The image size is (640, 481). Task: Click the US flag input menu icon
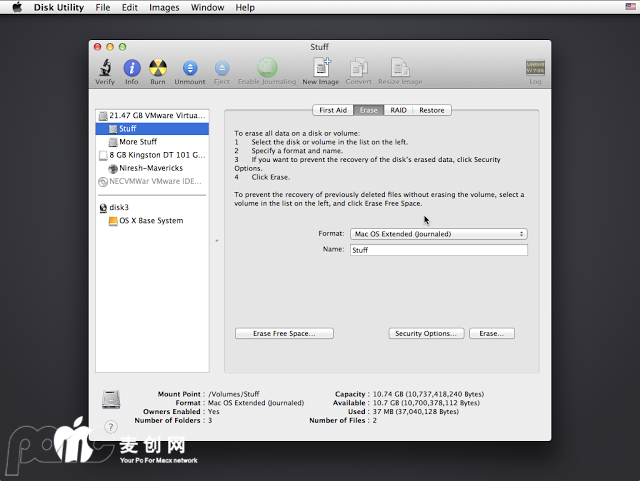(x=630, y=7)
